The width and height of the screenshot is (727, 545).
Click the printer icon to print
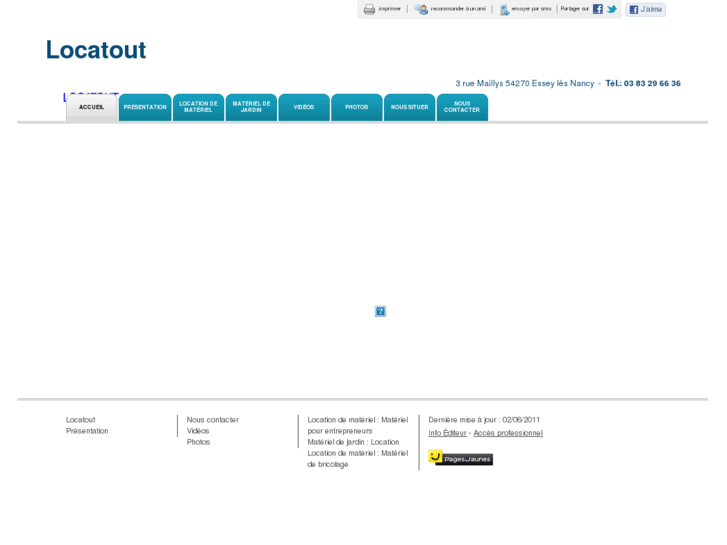[x=369, y=9]
